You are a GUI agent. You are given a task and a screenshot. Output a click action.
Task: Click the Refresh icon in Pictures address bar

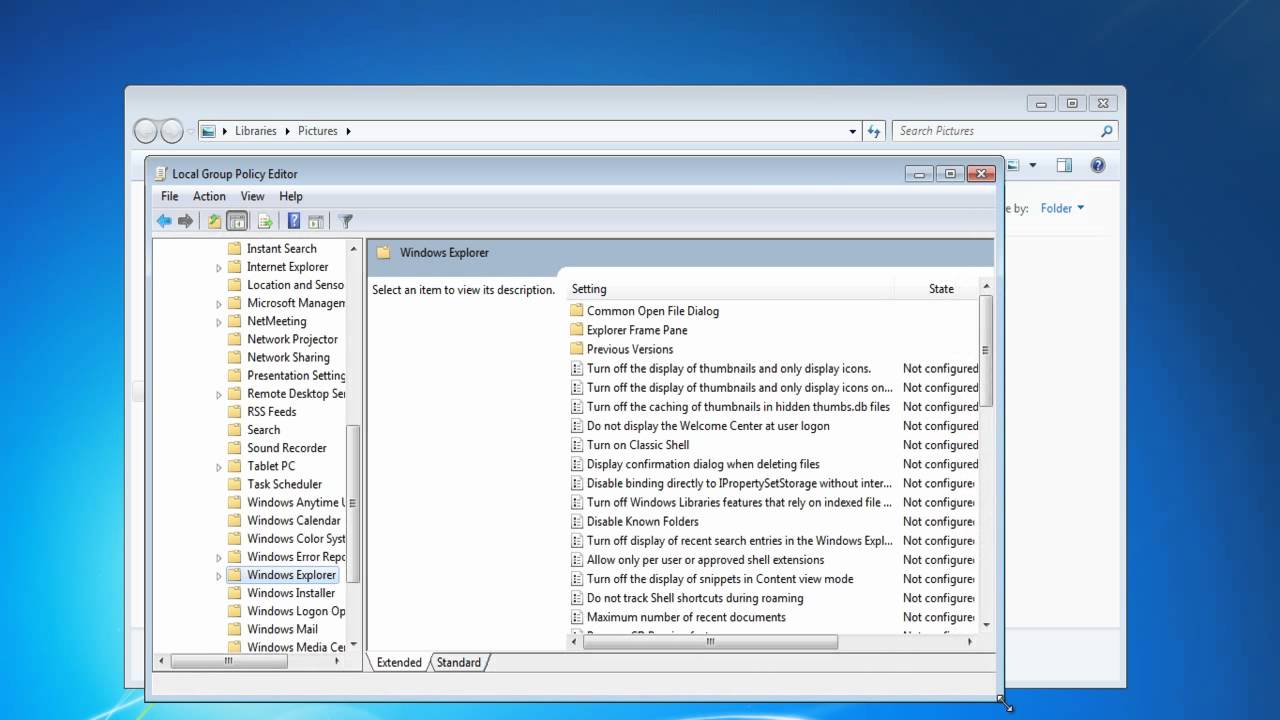coord(875,131)
